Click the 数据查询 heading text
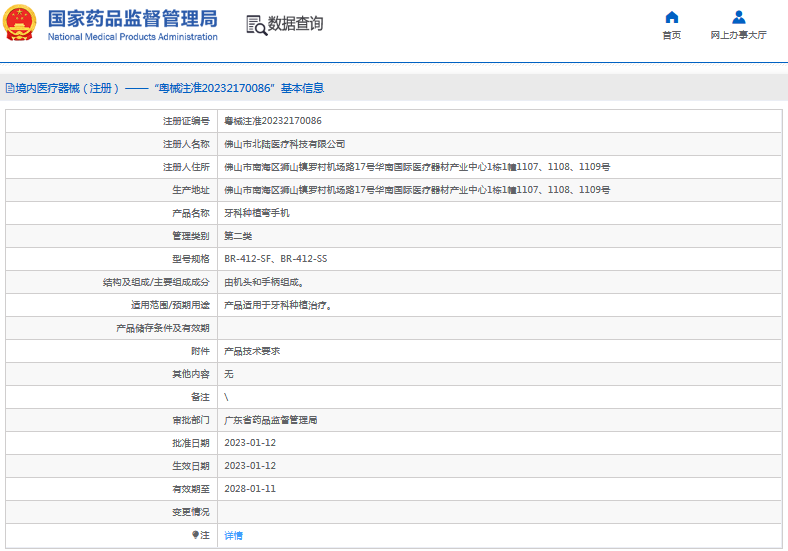788x551 pixels. coord(295,24)
